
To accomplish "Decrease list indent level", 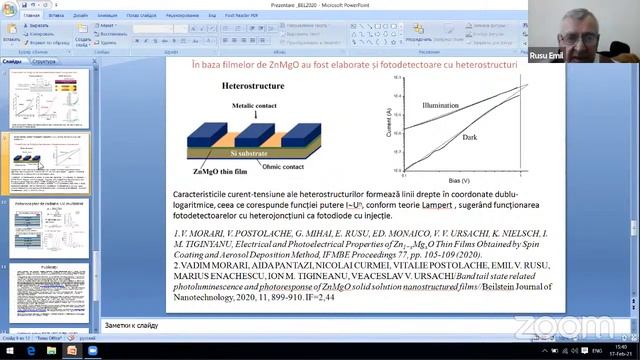I will pyautogui.click(x=252, y=28).
